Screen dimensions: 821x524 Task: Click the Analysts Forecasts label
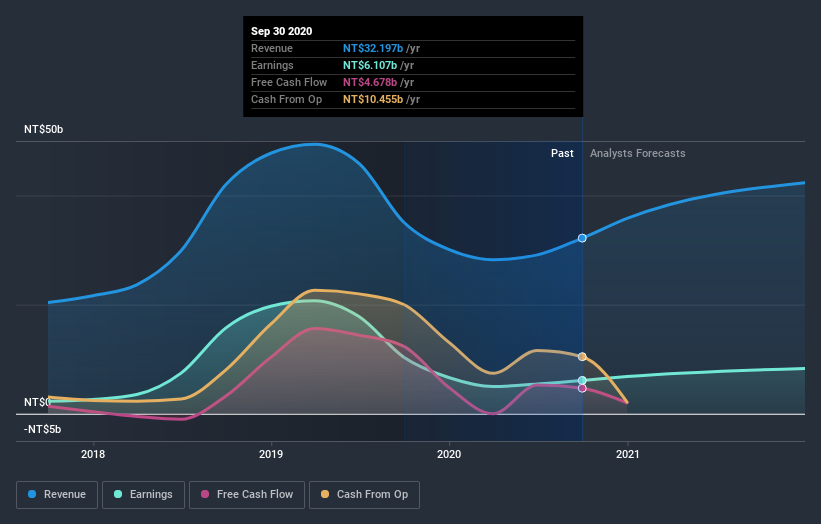coord(638,153)
